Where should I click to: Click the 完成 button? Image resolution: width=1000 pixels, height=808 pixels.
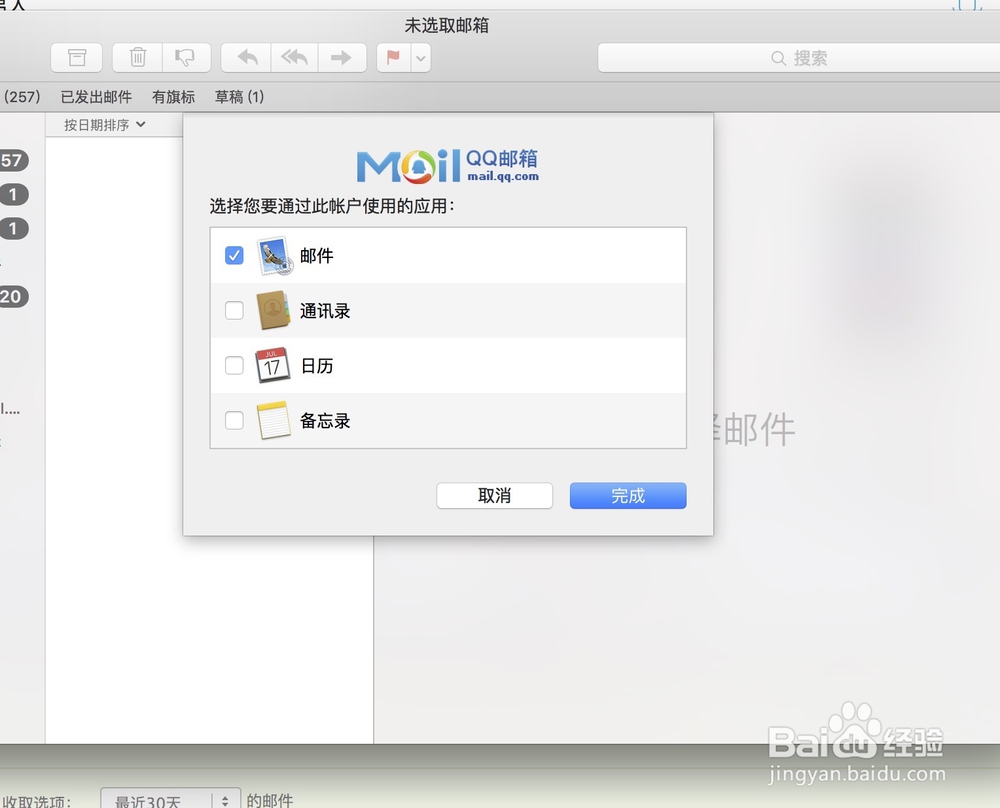[x=628, y=496]
